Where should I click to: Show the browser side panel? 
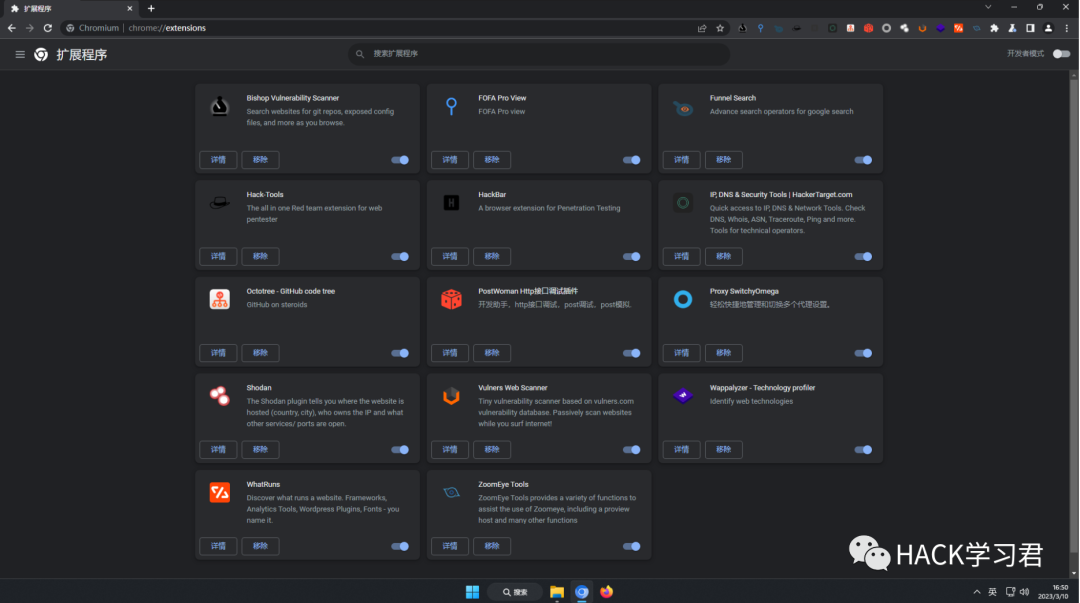pos(1030,28)
